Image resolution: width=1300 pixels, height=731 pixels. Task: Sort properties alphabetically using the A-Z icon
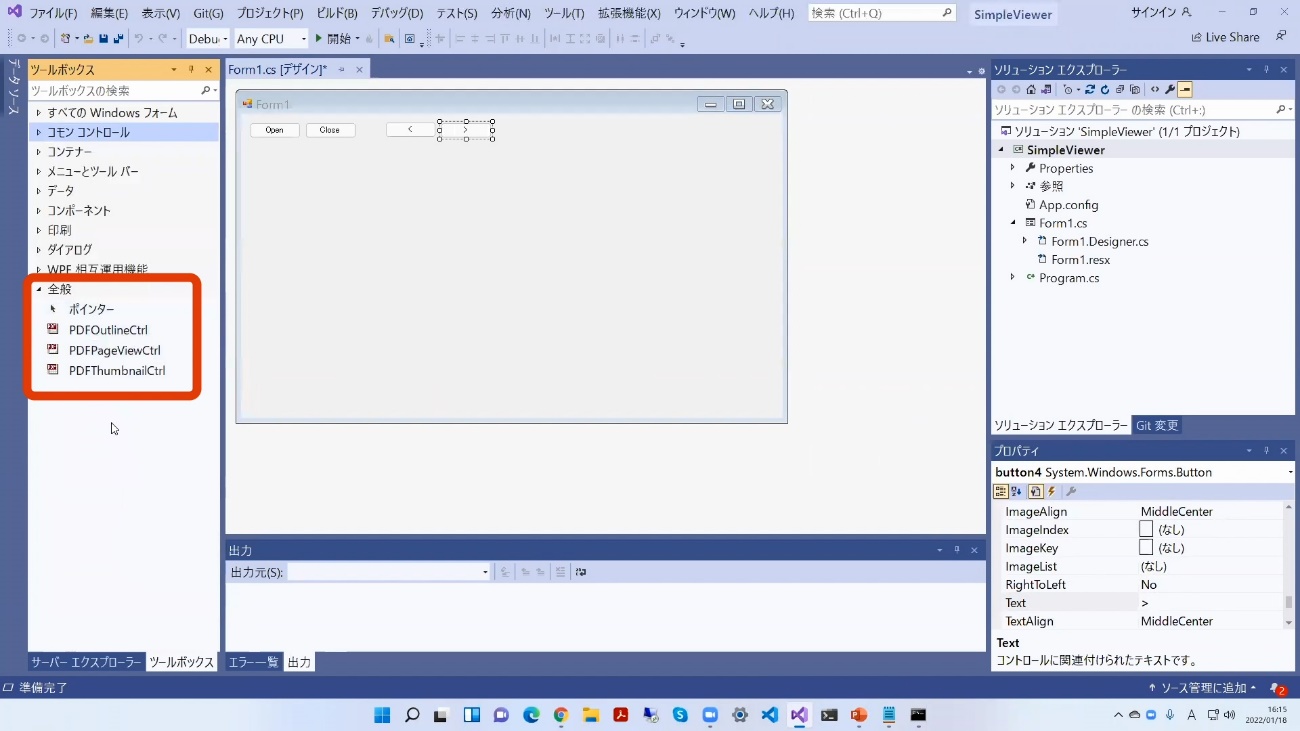click(x=1017, y=491)
